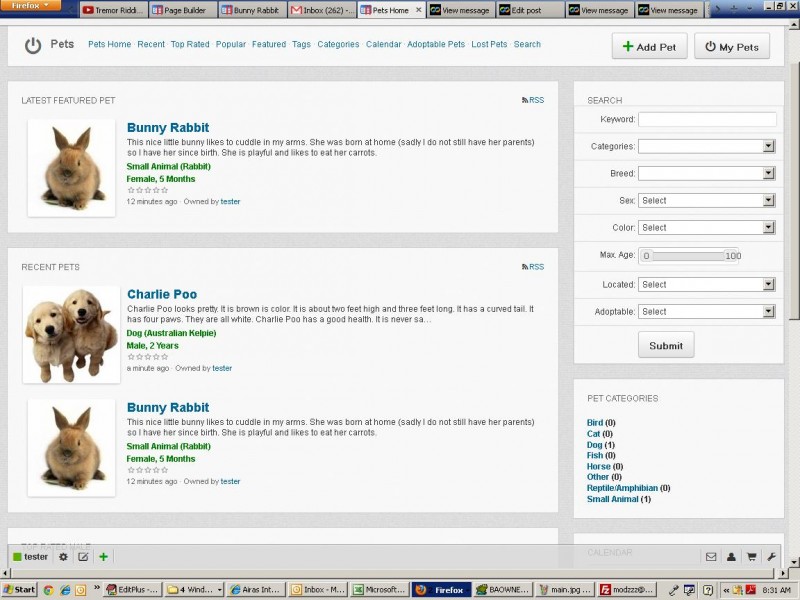
Task: Open the Categories dropdown in Search
Action: 707,146
